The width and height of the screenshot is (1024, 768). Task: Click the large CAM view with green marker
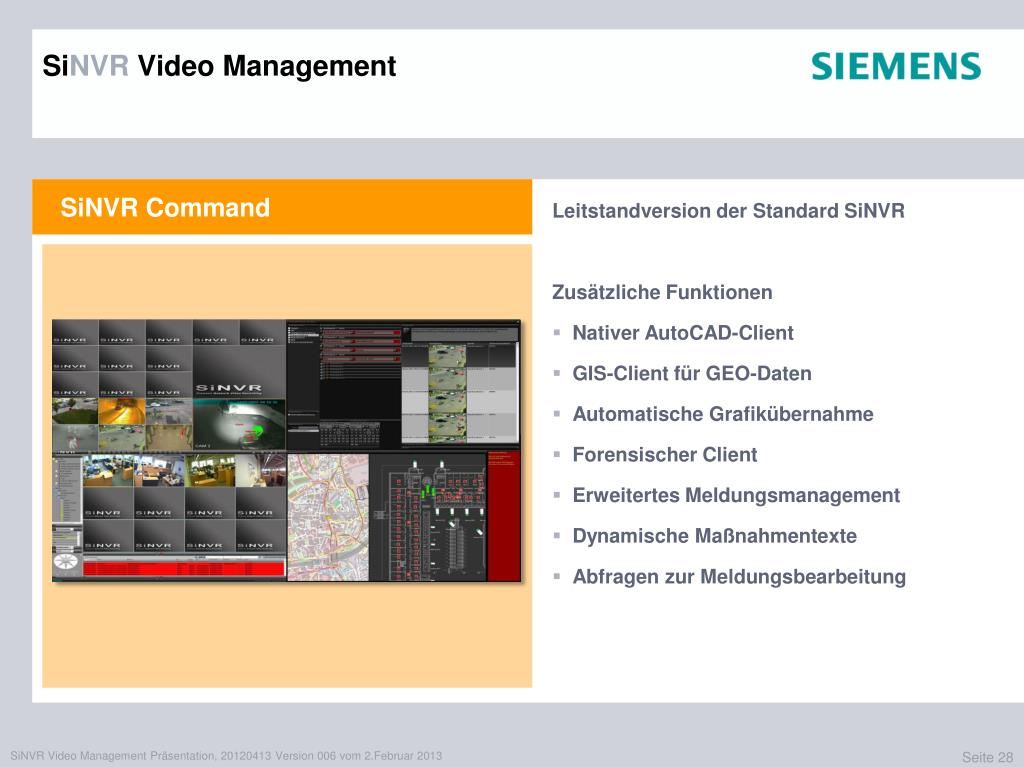(239, 424)
